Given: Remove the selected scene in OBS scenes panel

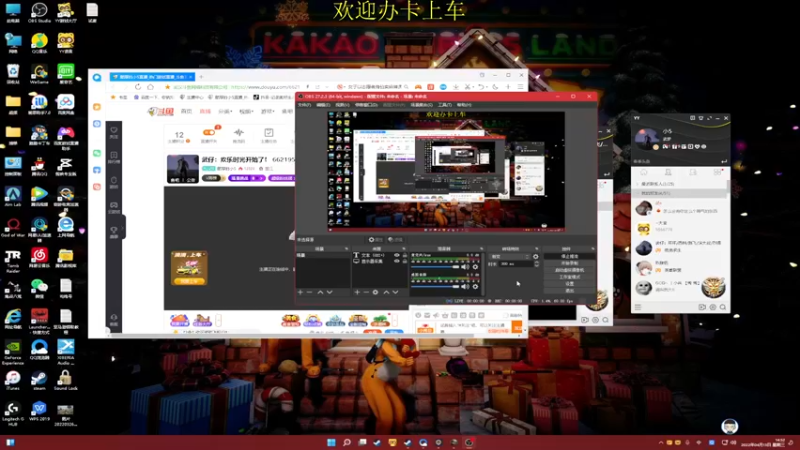Looking at the screenshot, I should coord(309,292).
